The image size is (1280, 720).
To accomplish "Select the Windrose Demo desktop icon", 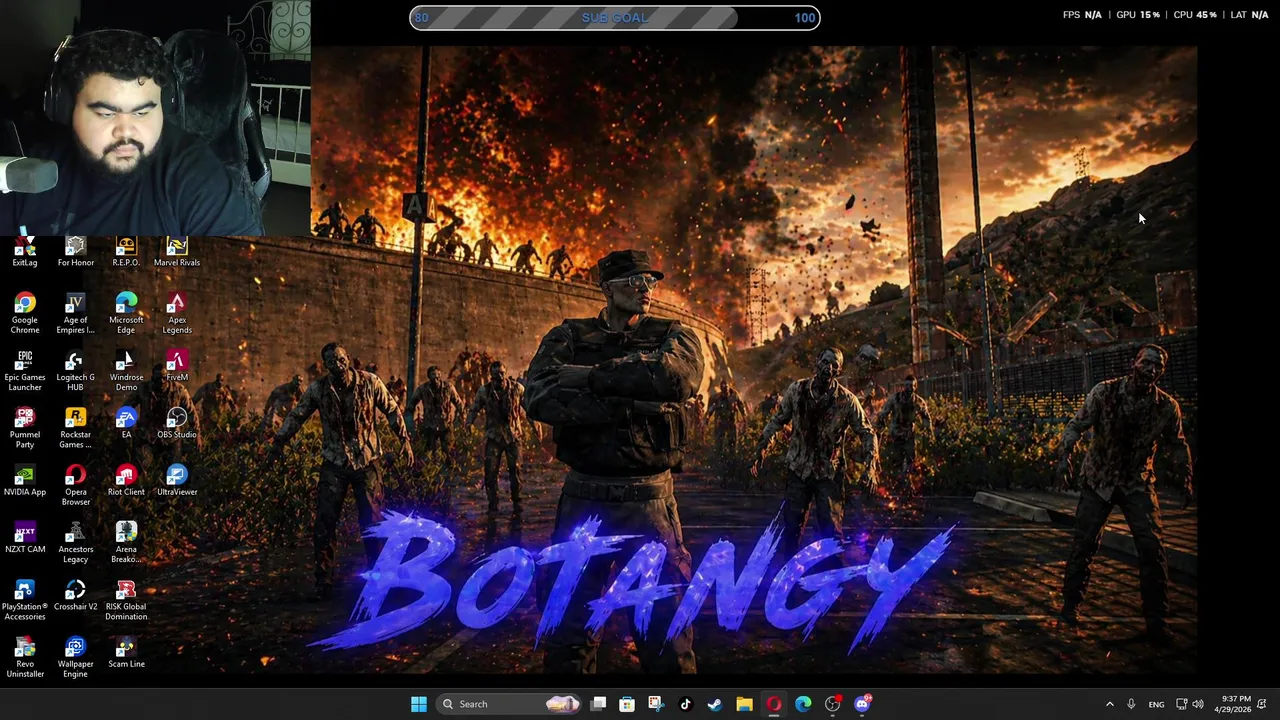I will (126, 371).
